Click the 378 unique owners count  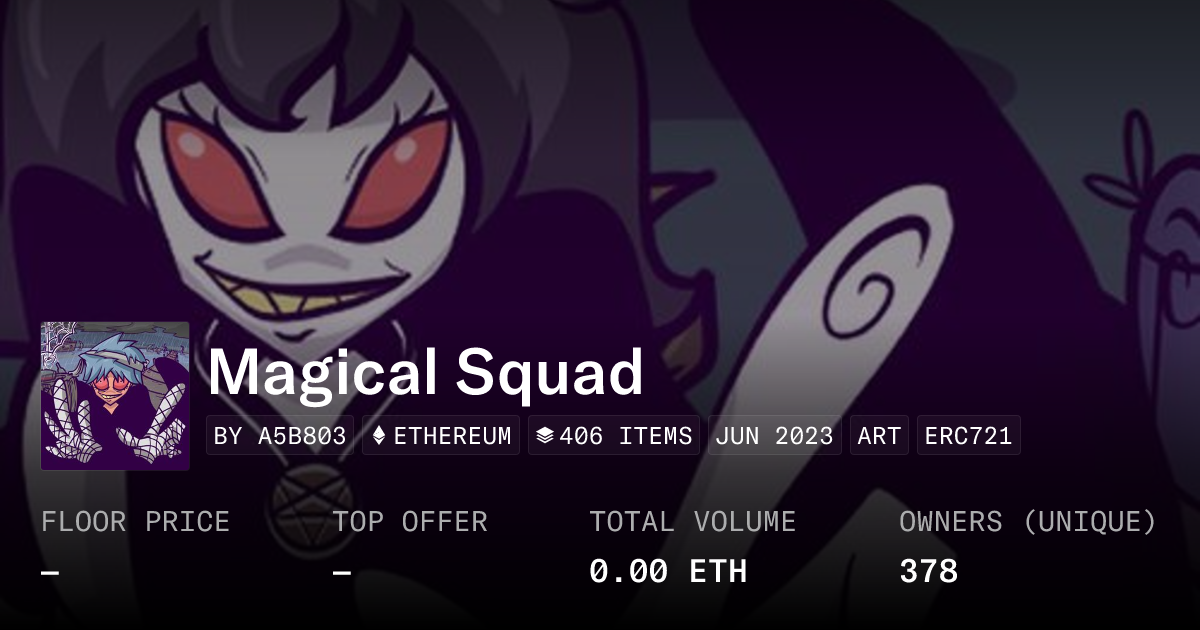click(x=929, y=572)
